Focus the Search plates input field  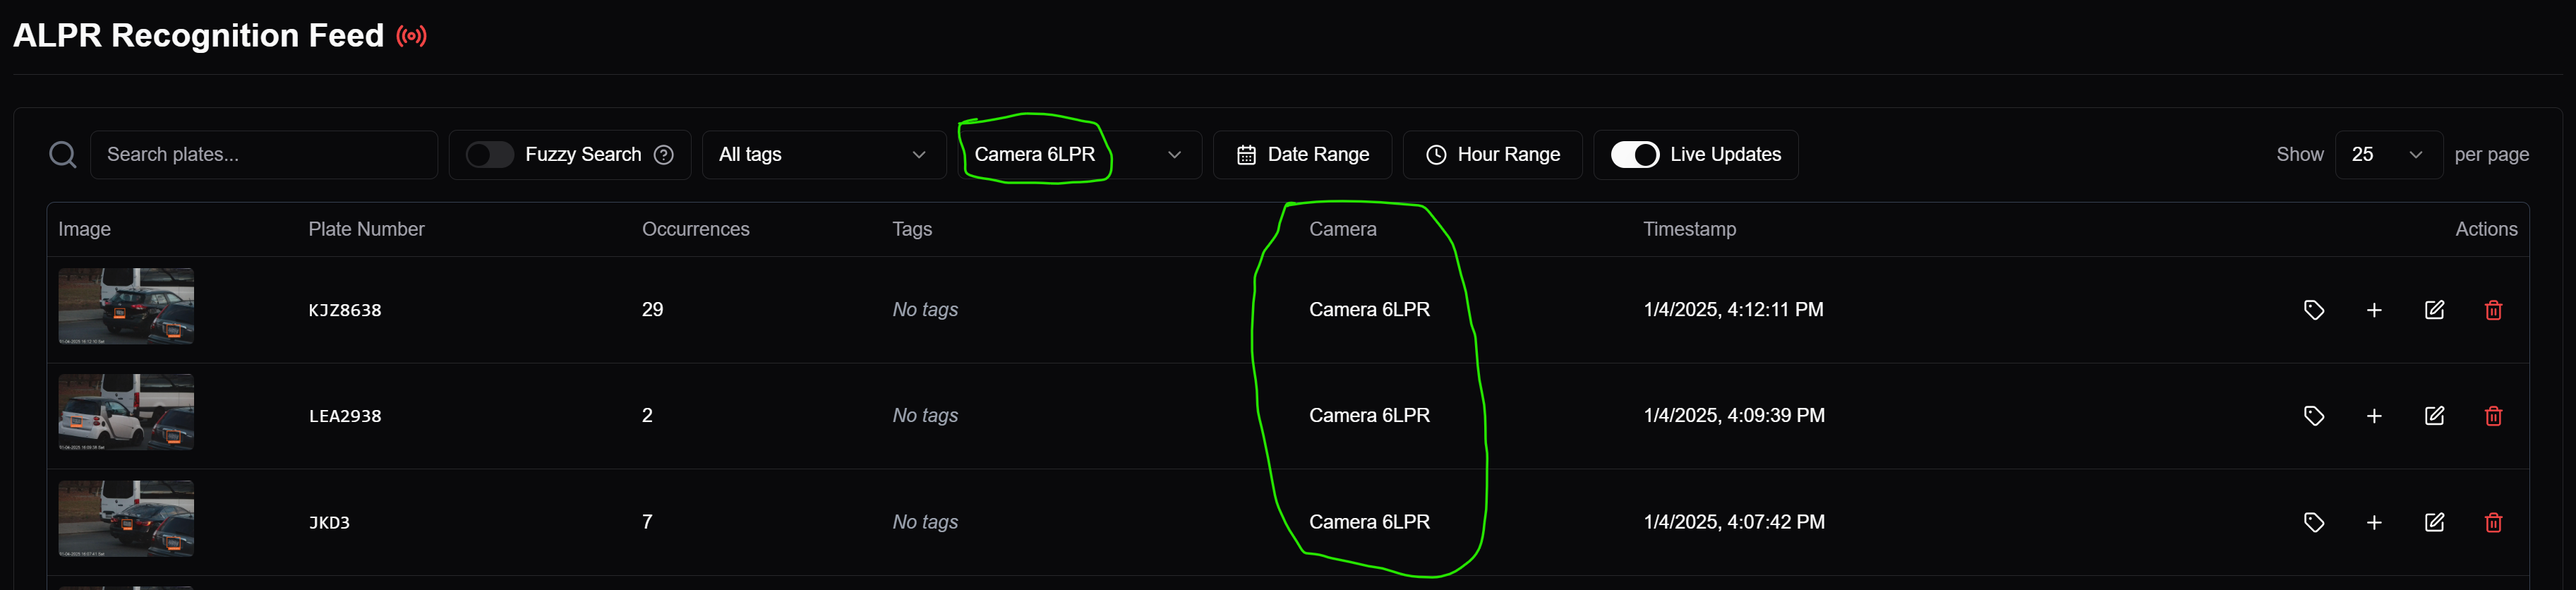pyautogui.click(x=264, y=155)
